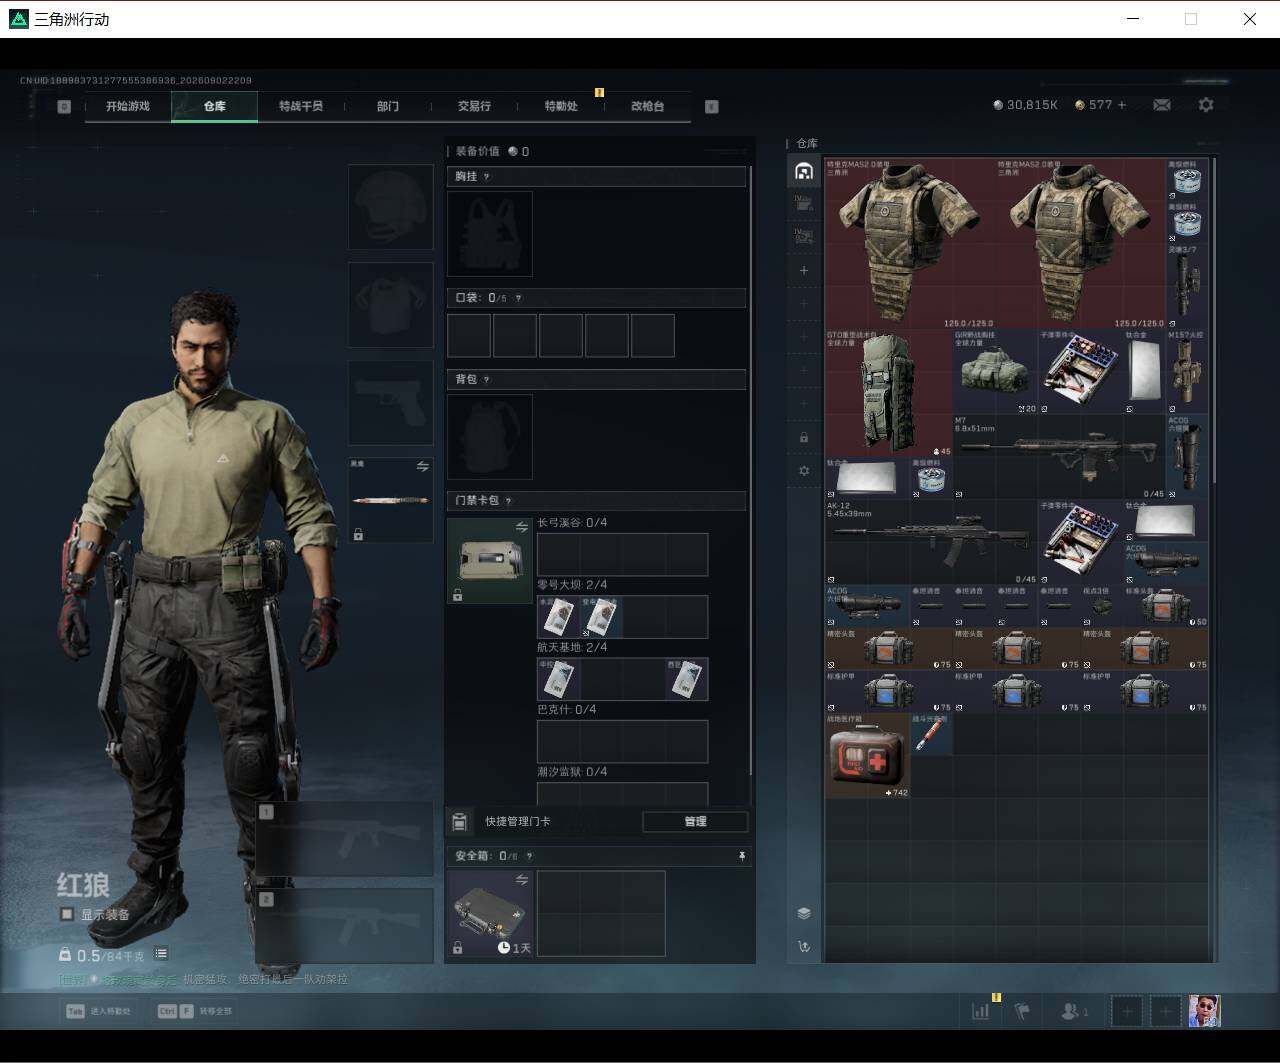Click the warehouse vertical scrollbar
This screenshot has height=1063, width=1280.
[1213, 320]
